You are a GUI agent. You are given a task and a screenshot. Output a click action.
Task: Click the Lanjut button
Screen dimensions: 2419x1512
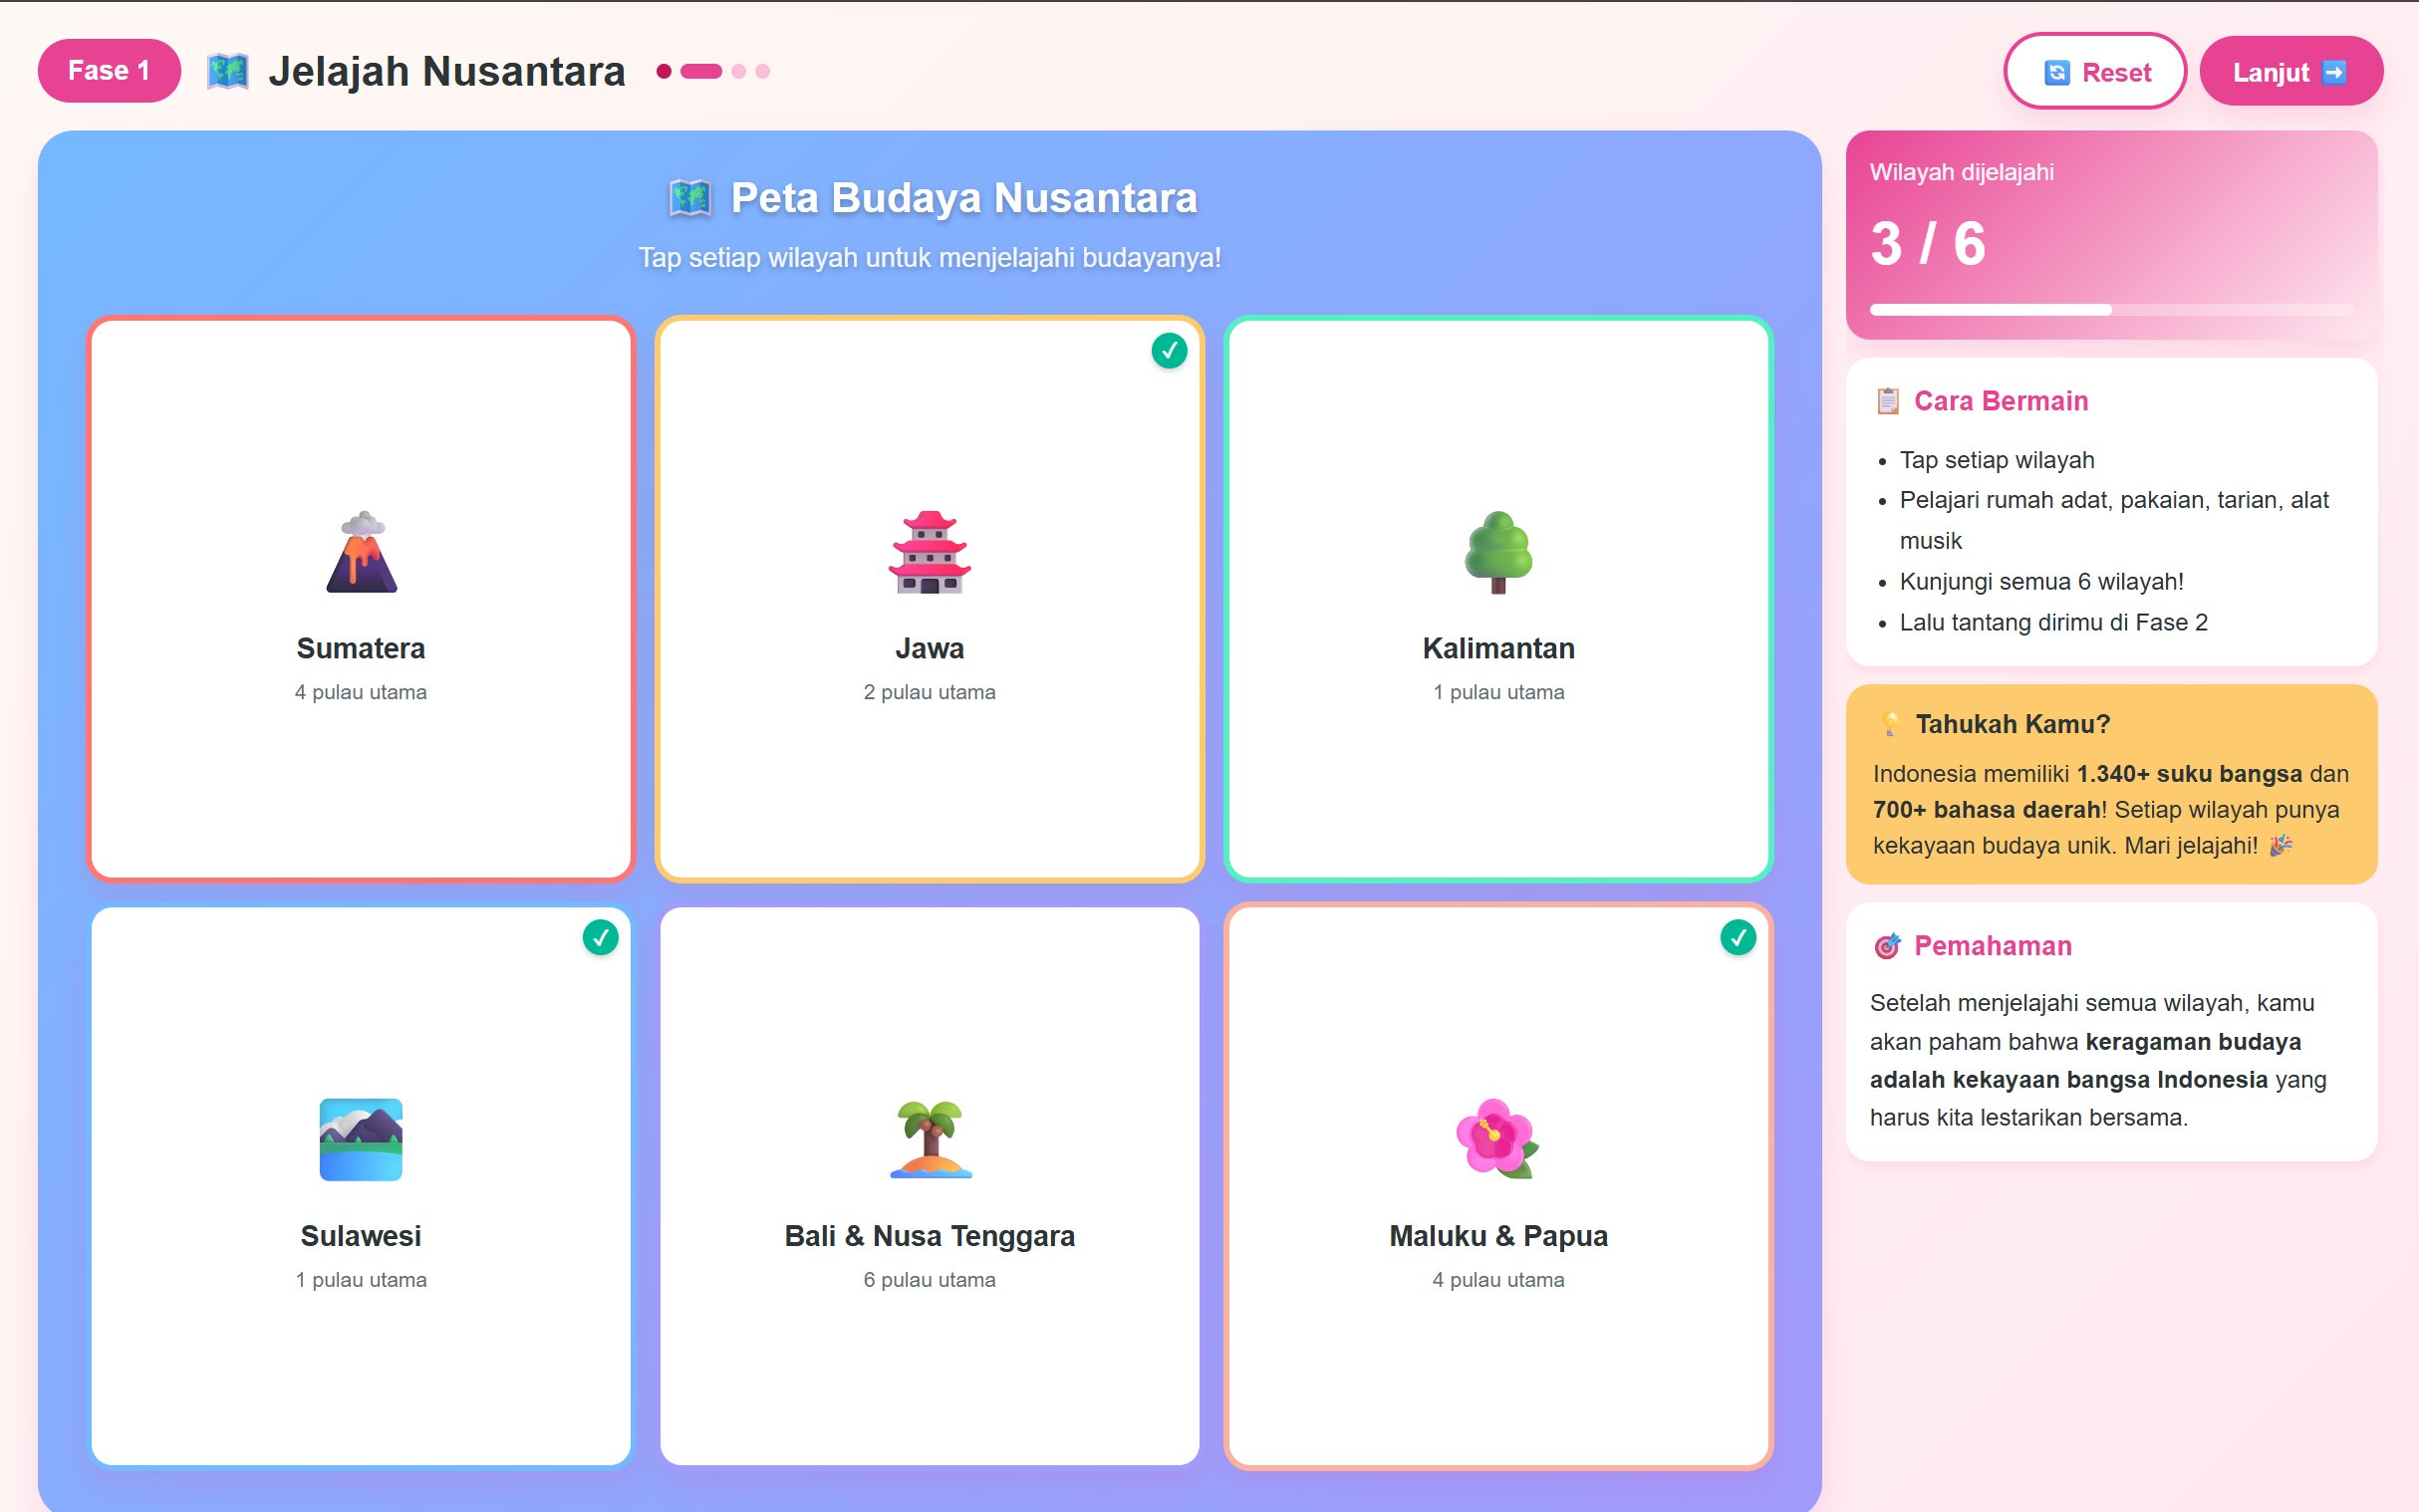2291,71
